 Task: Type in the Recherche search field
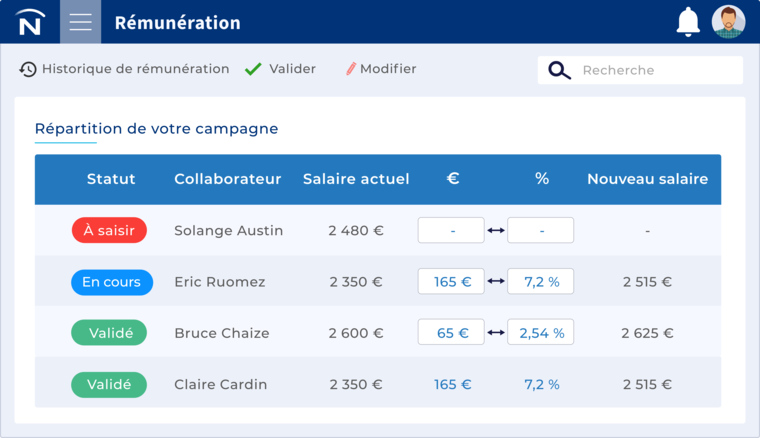(x=655, y=70)
